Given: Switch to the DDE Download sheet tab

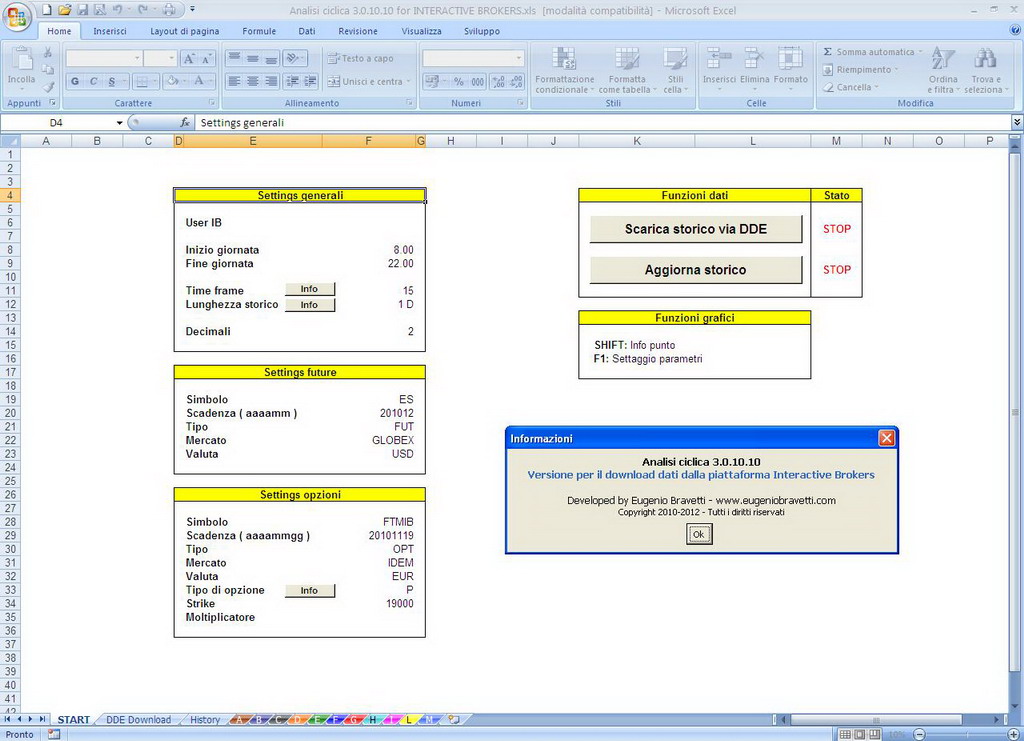Looking at the screenshot, I should (138, 719).
